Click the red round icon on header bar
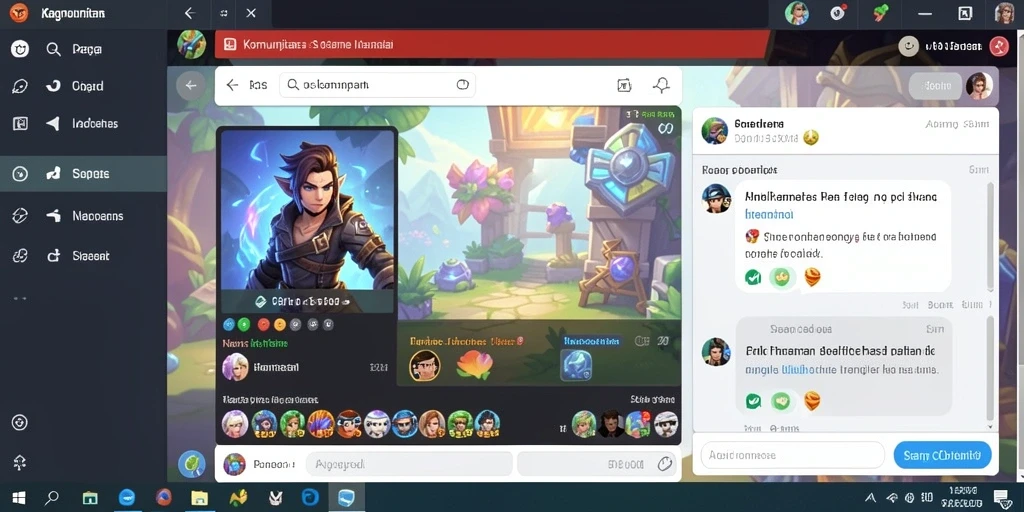The height and width of the screenshot is (512, 1024). pos(999,46)
